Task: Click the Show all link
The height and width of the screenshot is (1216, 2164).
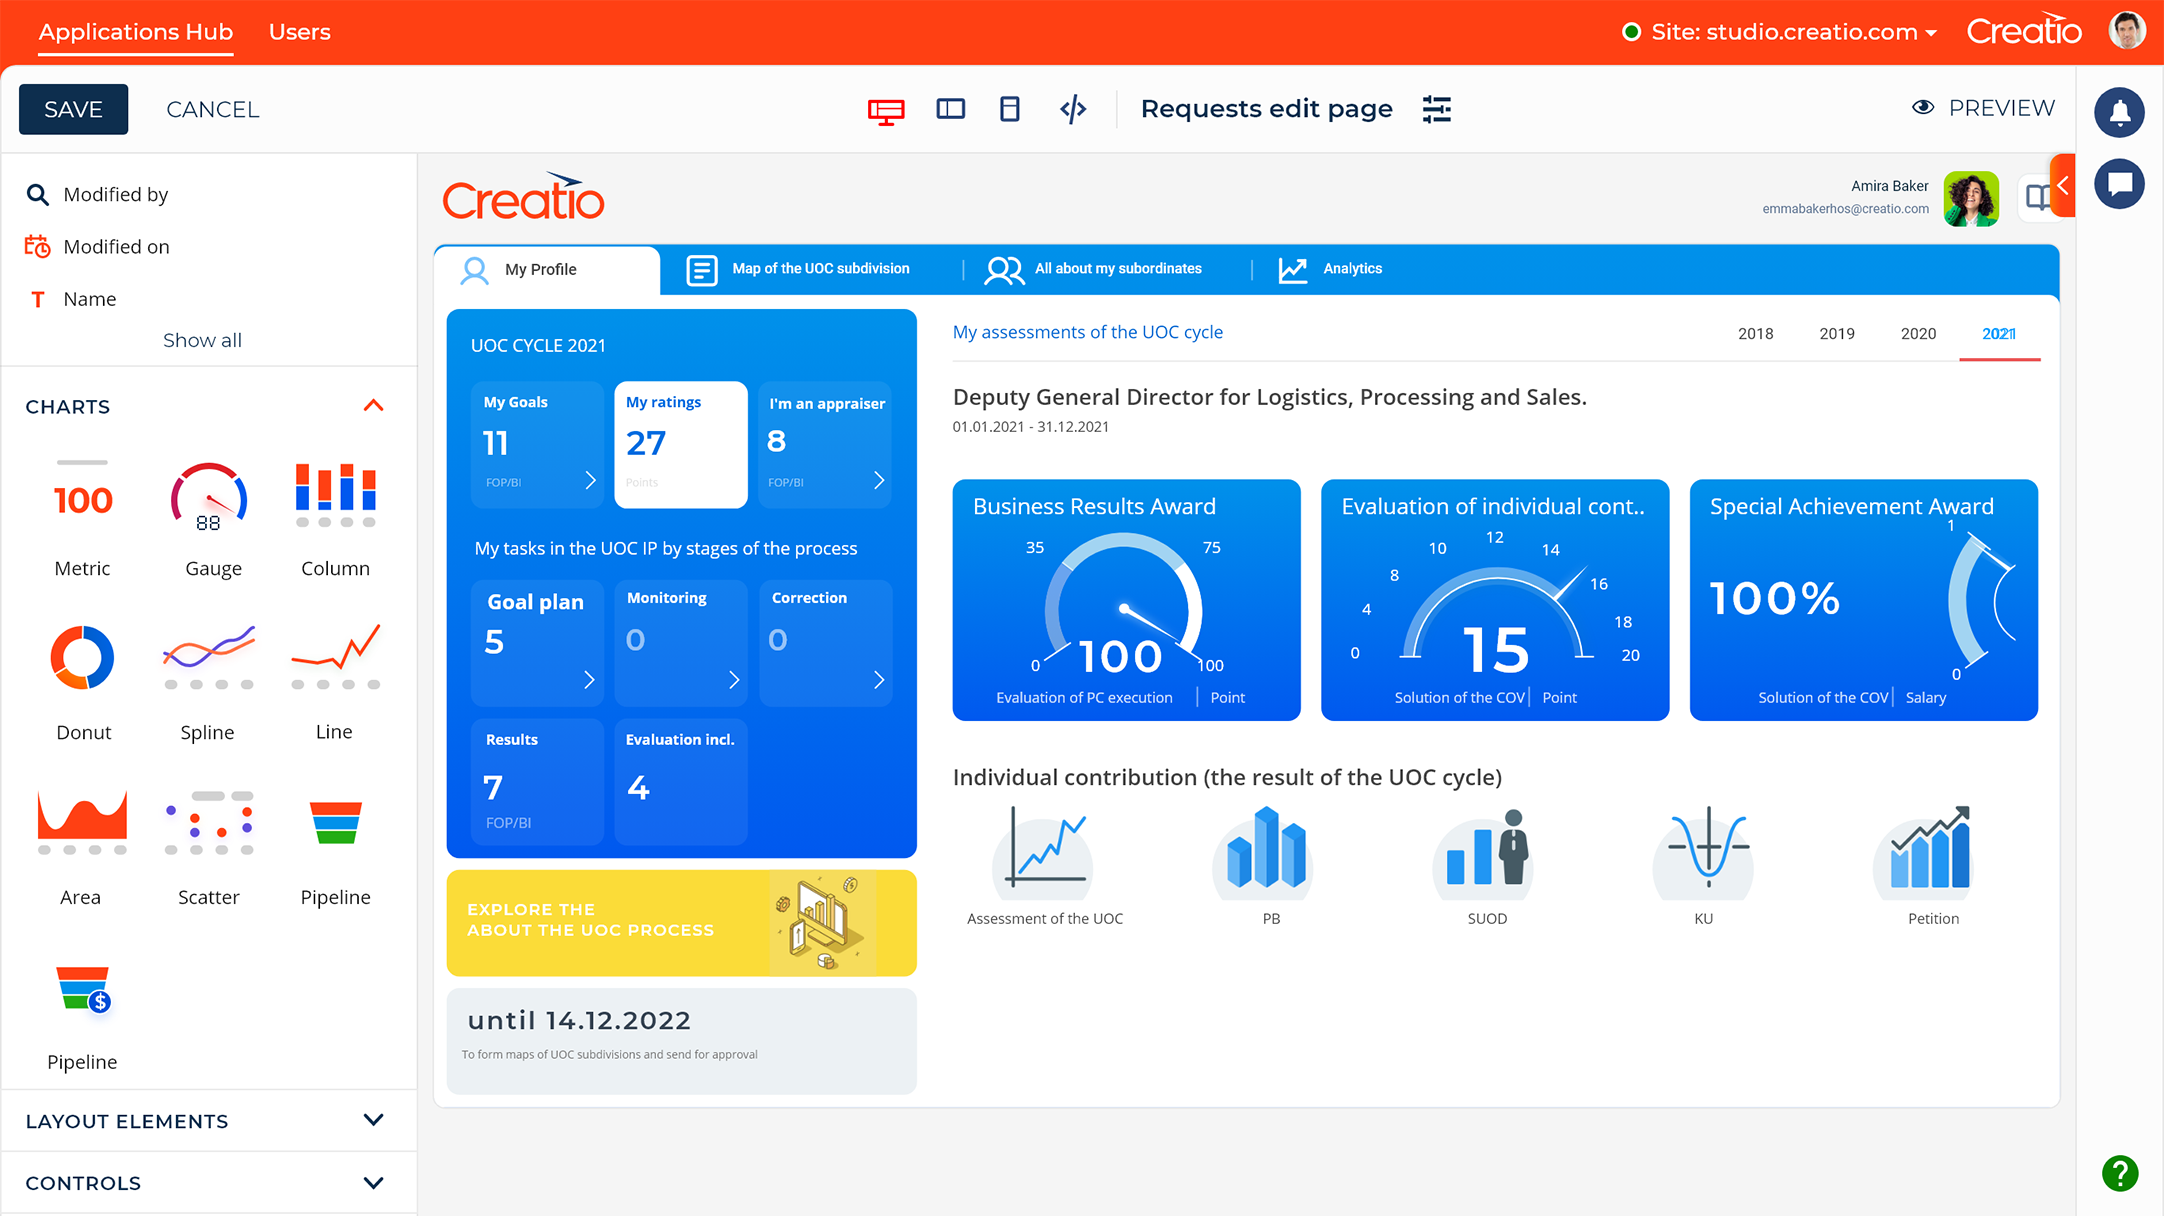Action: 201,339
